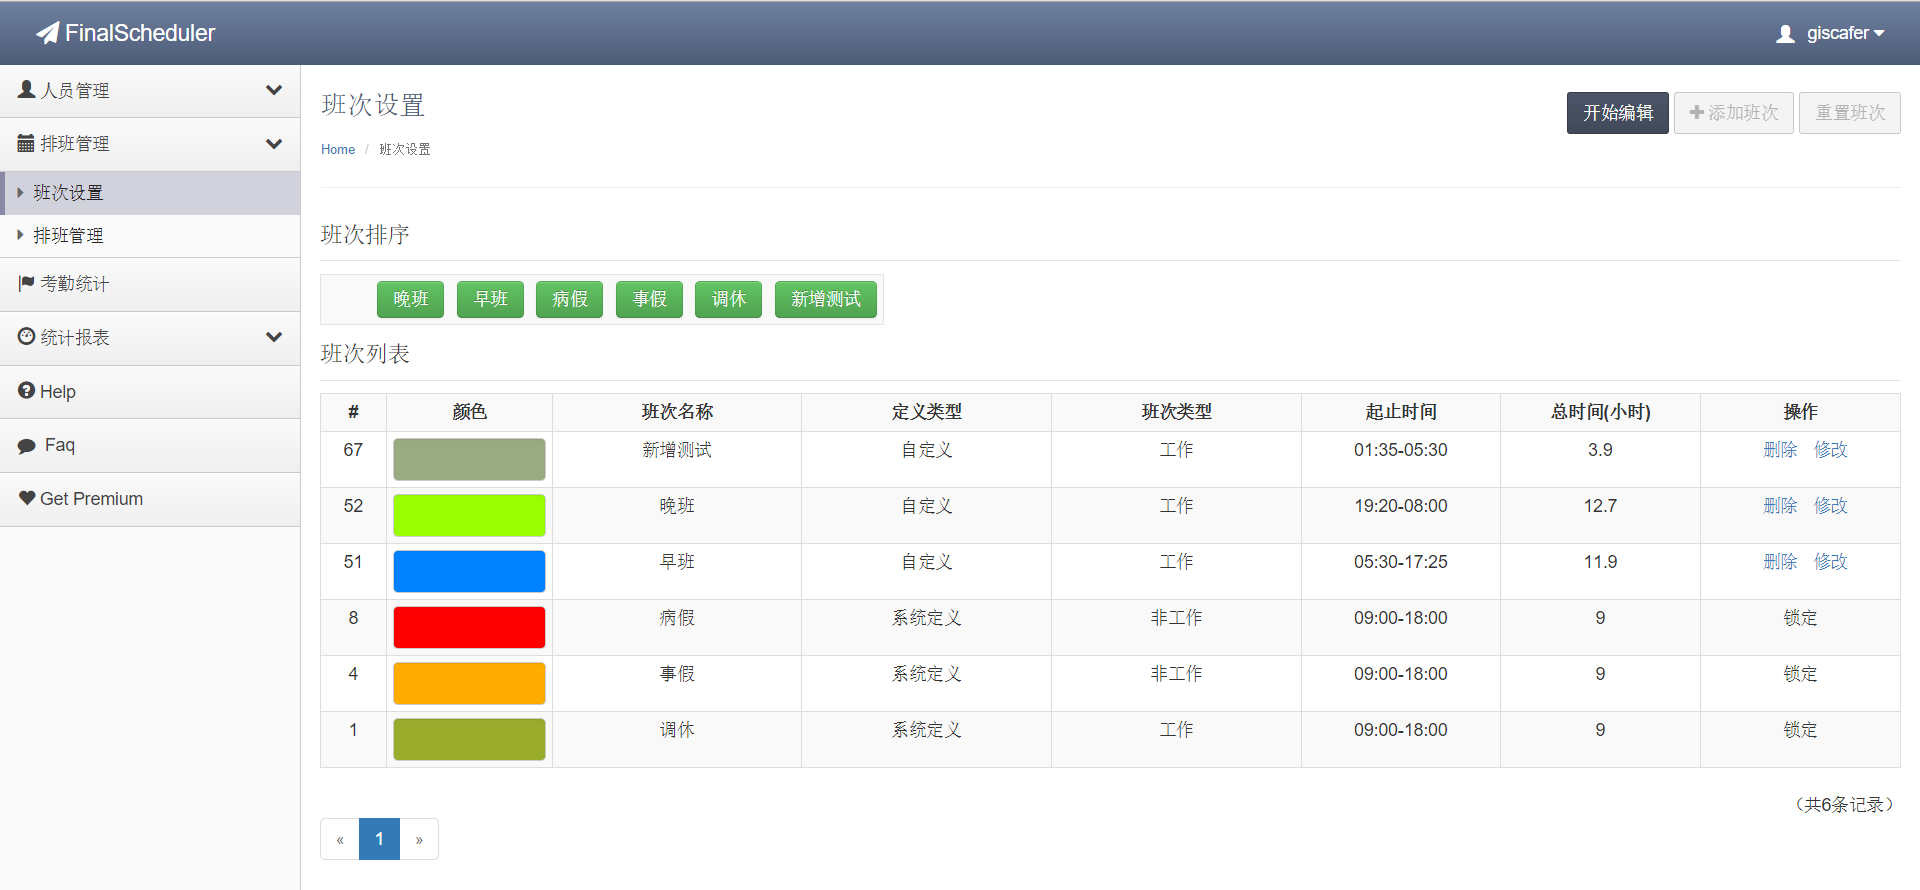Click the speech bubble Faq icon
The height and width of the screenshot is (890, 1920).
click(26, 446)
